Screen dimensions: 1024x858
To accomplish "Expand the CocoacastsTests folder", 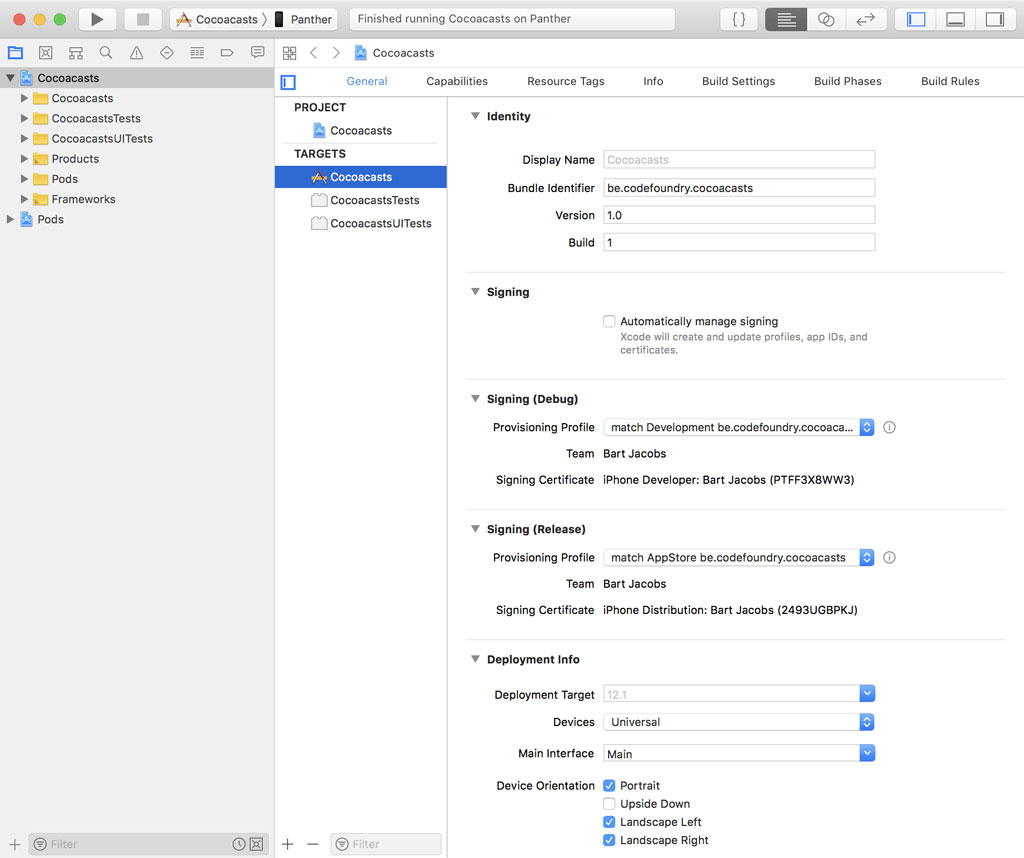I will [x=25, y=118].
